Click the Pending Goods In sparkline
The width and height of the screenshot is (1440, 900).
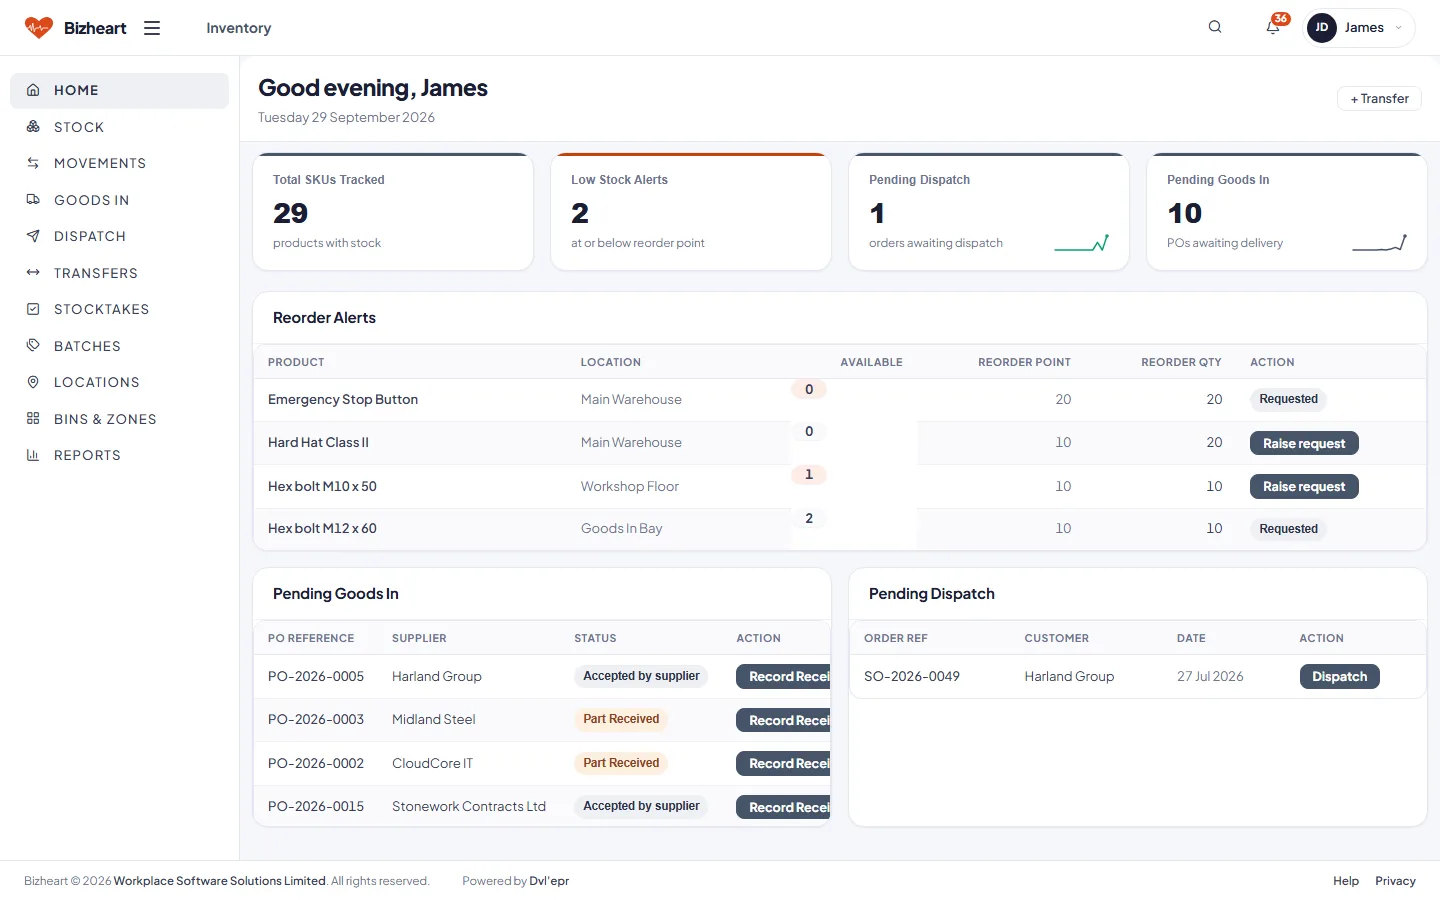point(1380,243)
